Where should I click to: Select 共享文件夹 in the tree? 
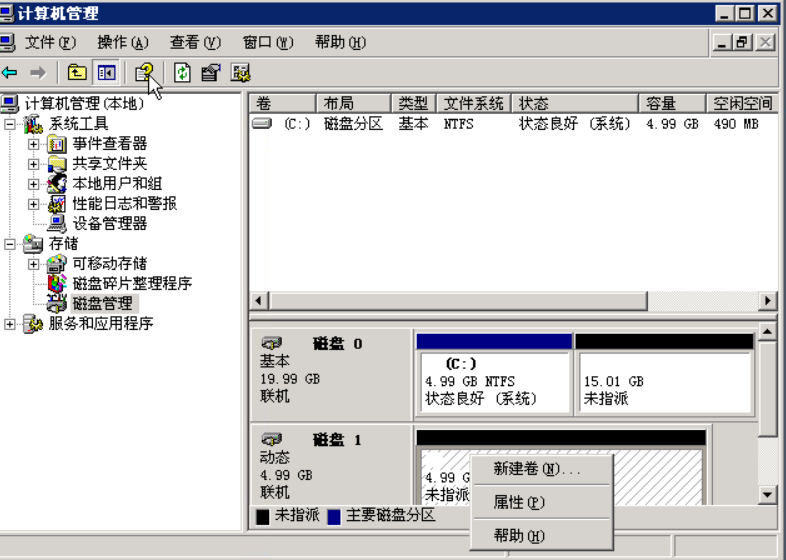(110, 163)
